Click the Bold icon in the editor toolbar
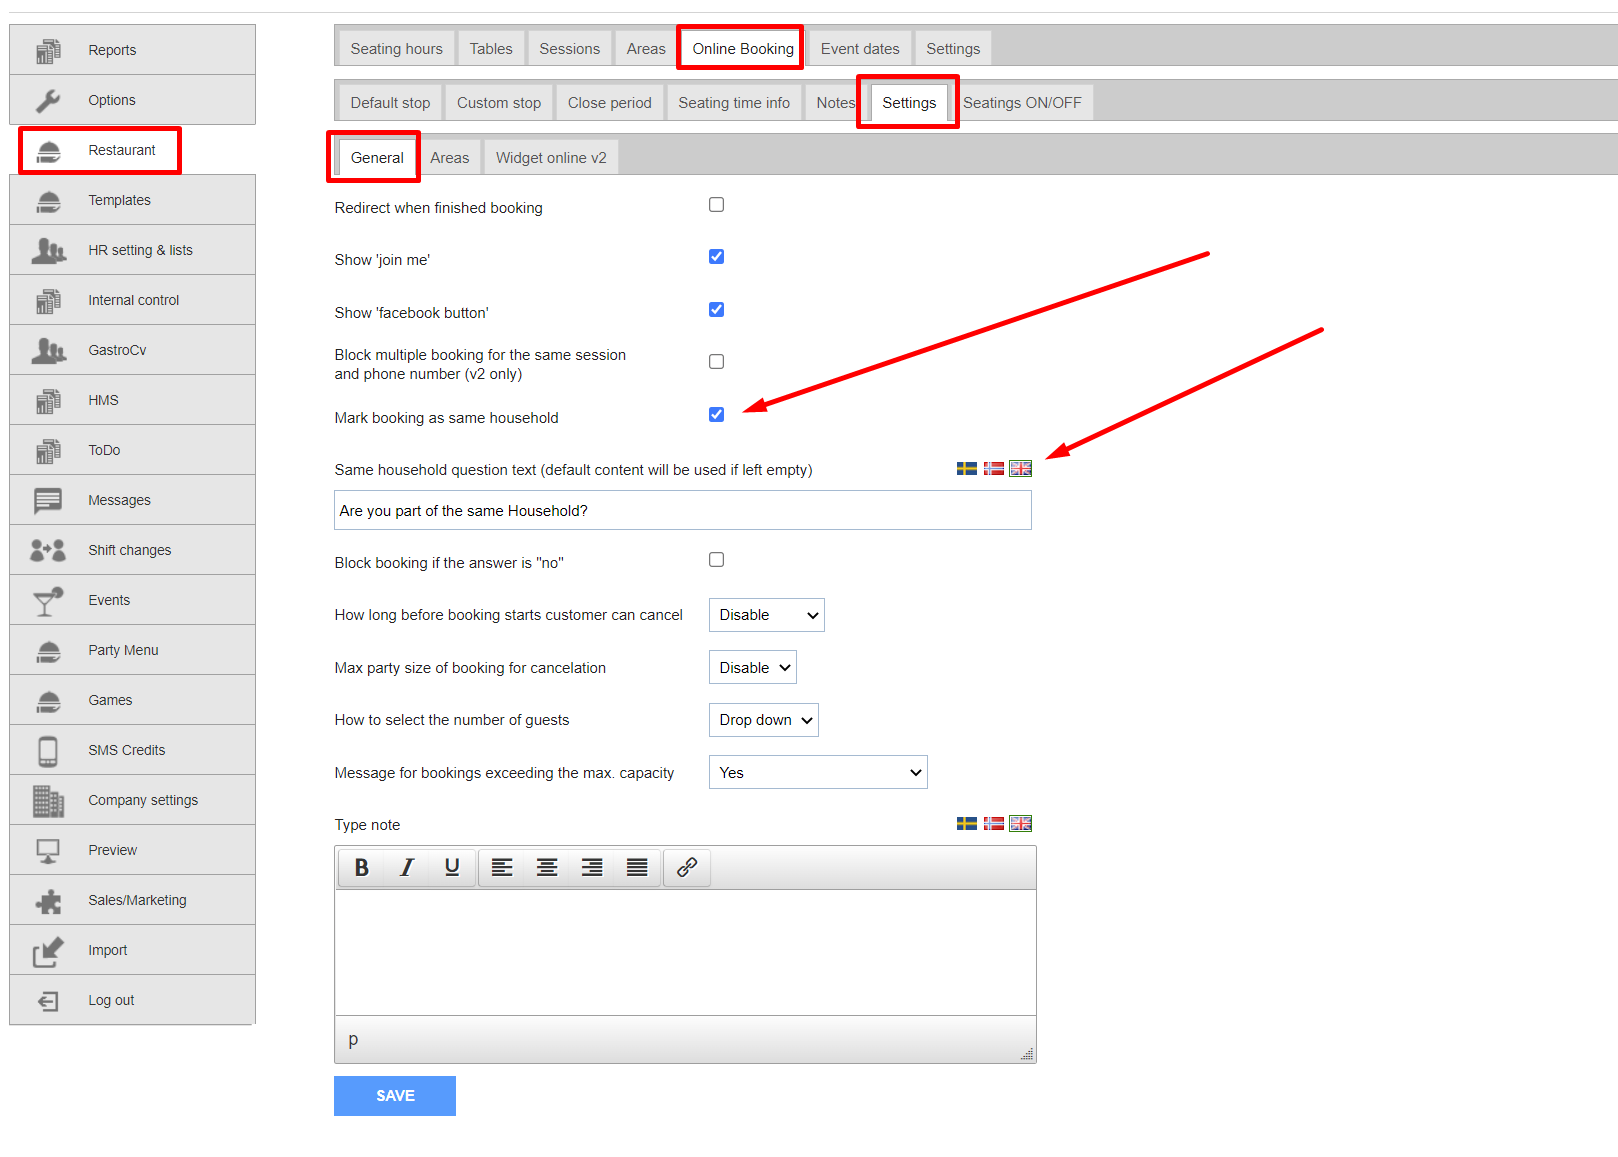 (362, 868)
